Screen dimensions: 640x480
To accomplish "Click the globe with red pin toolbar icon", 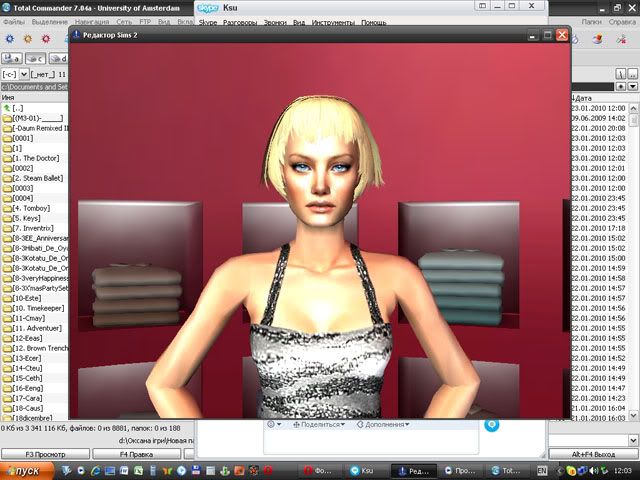I will click(598, 39).
